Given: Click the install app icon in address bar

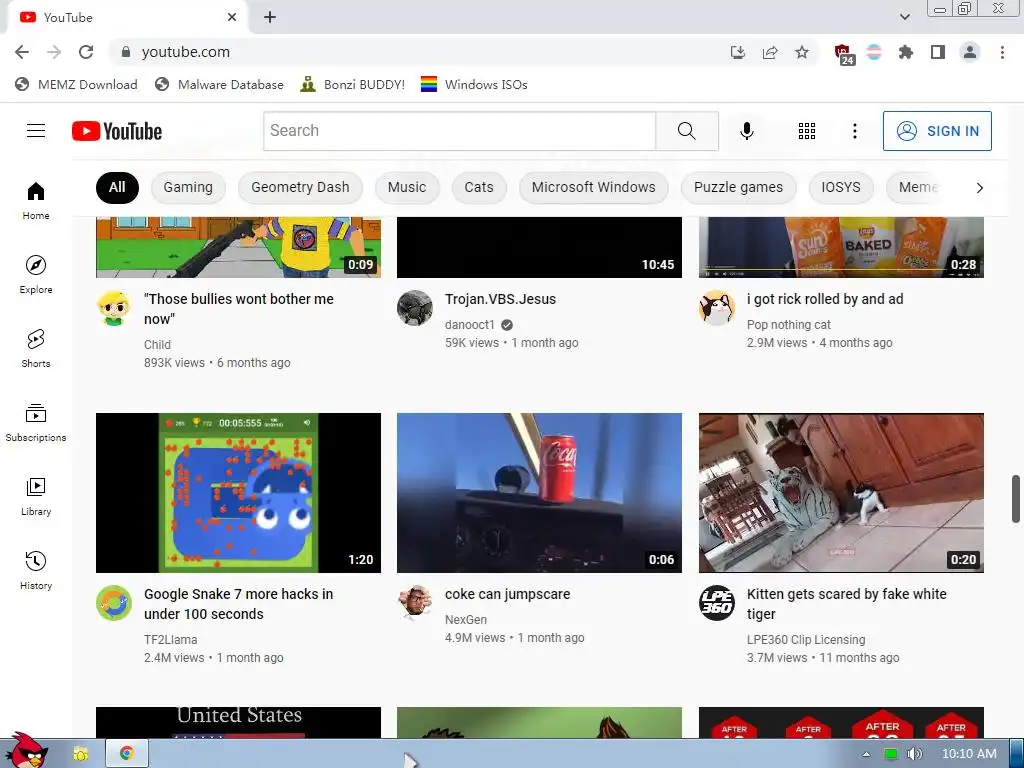Looking at the screenshot, I should (x=738, y=52).
